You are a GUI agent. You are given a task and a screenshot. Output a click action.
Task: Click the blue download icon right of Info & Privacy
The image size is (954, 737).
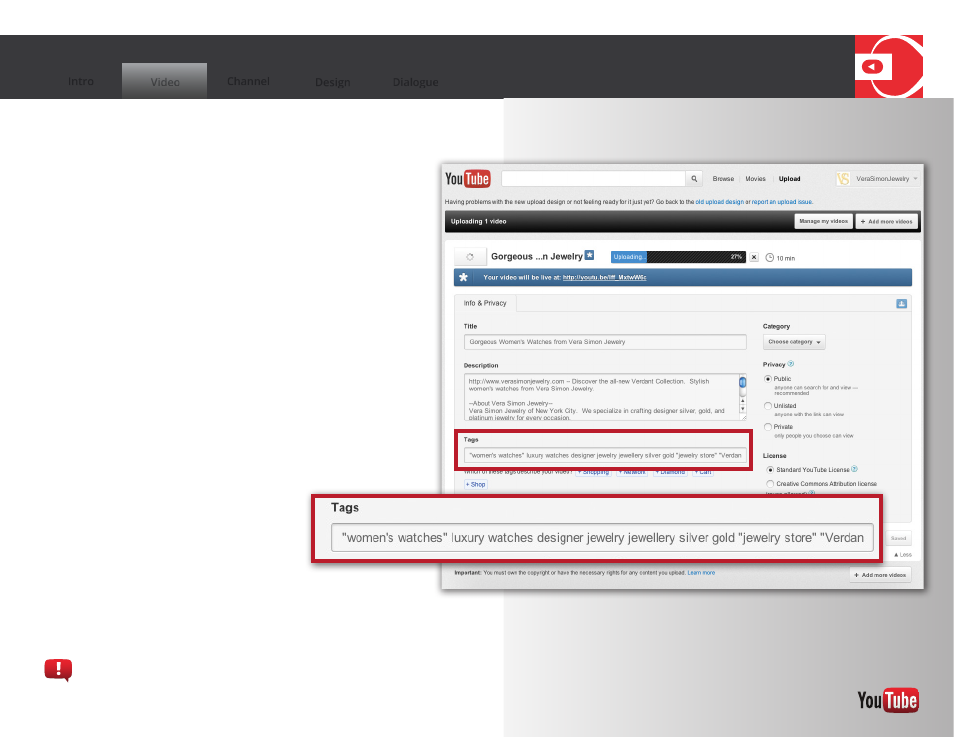(x=901, y=304)
